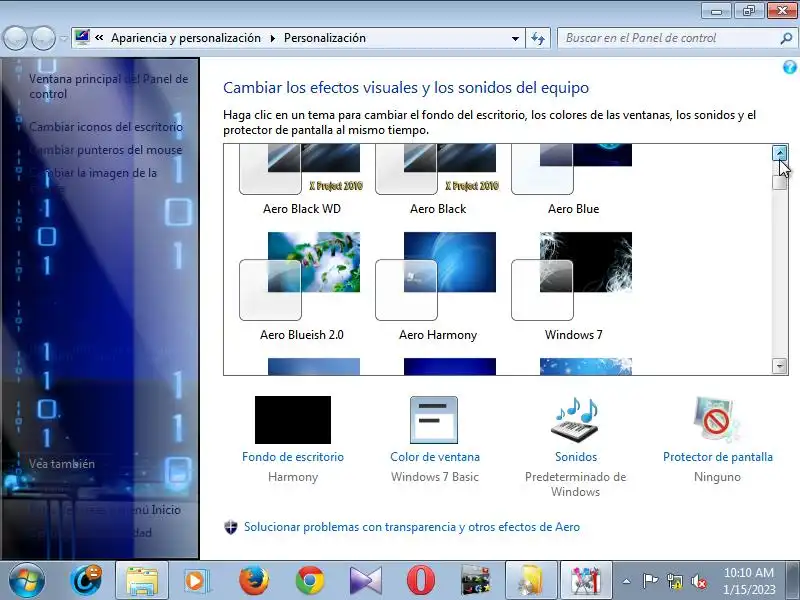Click the Personalización breadcrumb
This screenshot has width=800, height=600.
coord(325,38)
